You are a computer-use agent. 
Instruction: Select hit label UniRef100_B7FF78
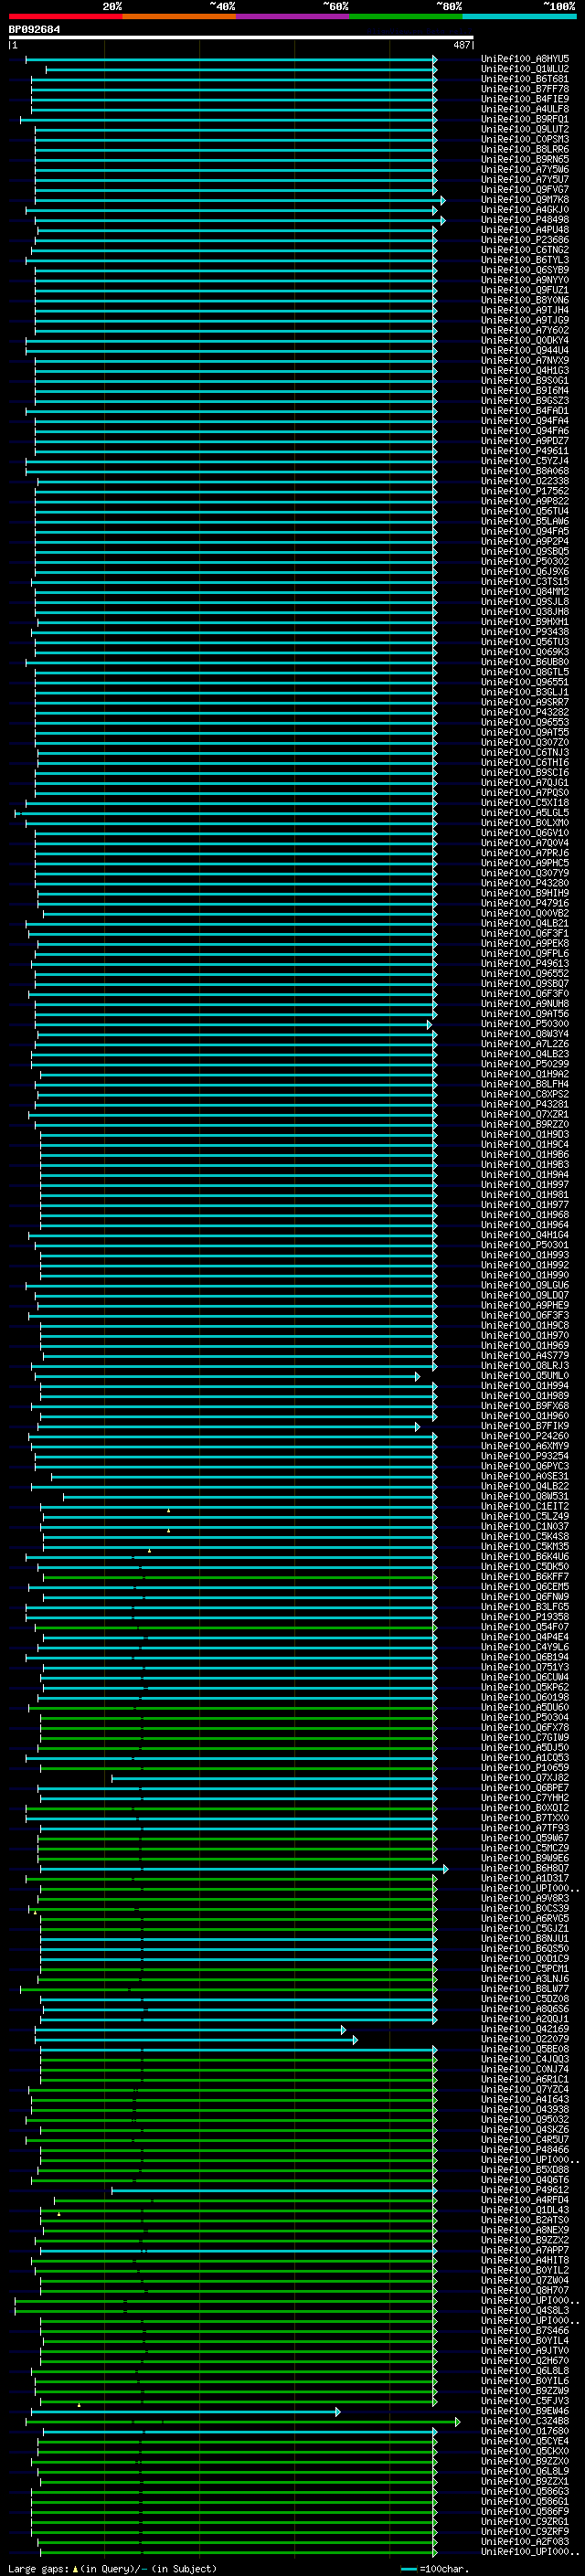pyautogui.click(x=525, y=89)
